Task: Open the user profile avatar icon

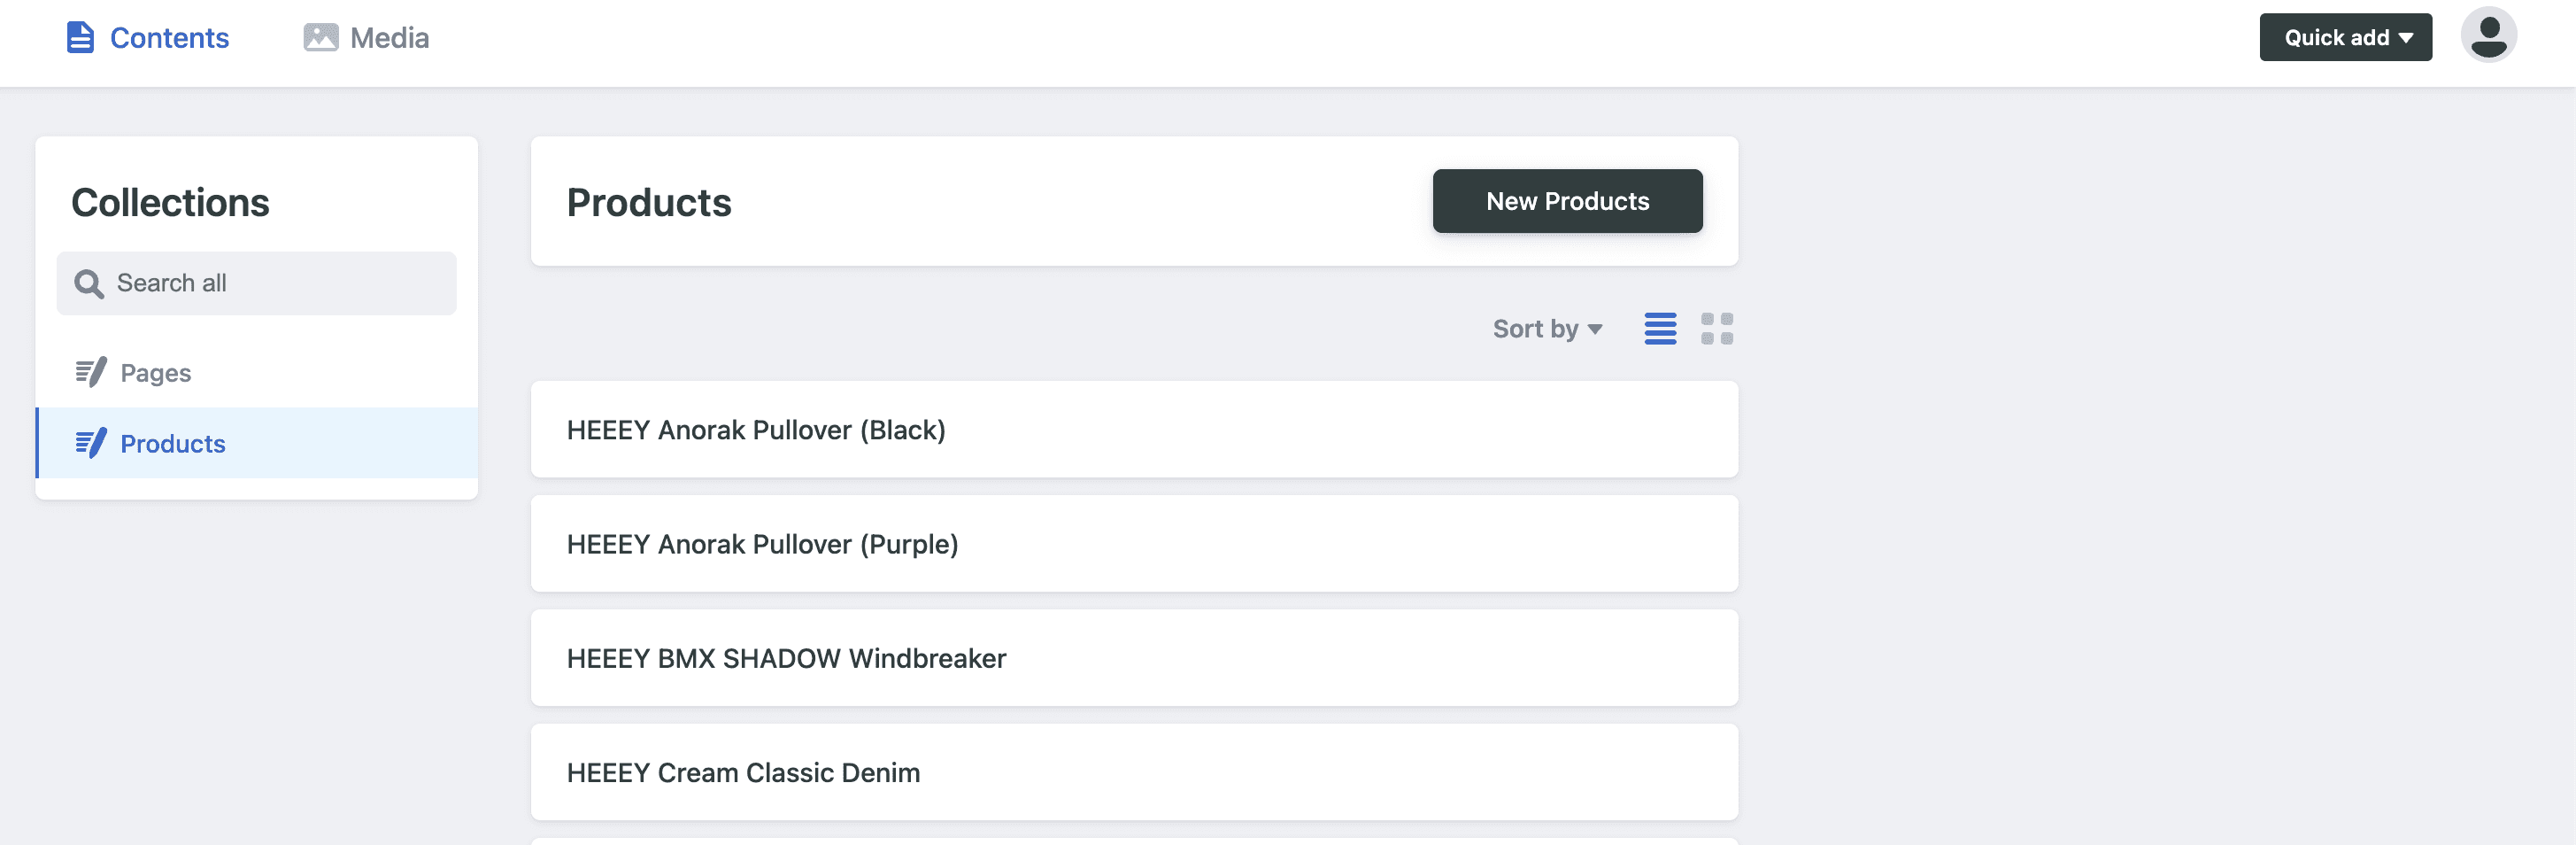Action: (x=2489, y=34)
